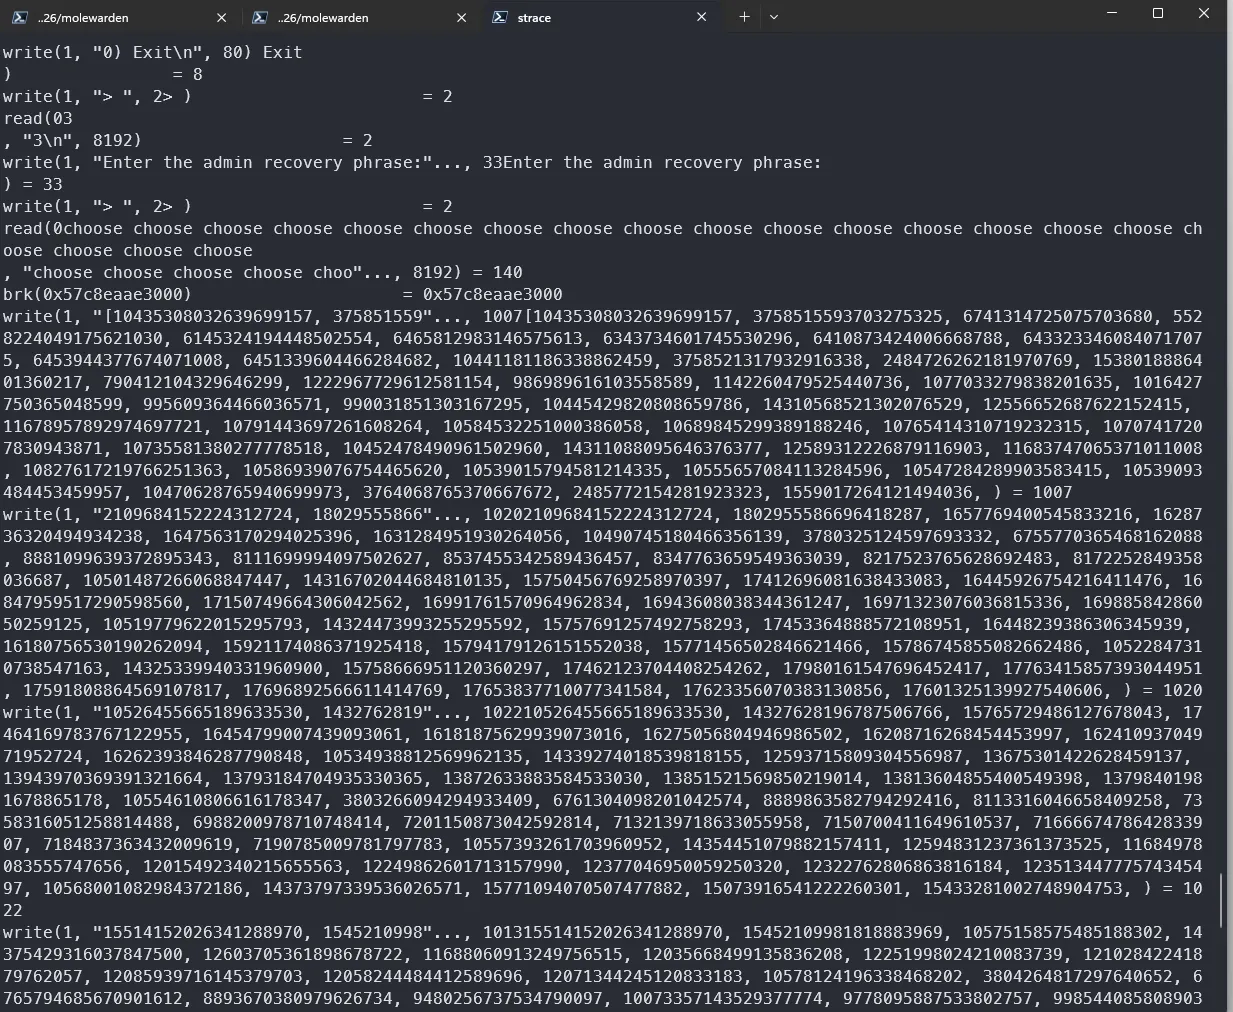
Task: Click the vertical scrollbar thumb
Action: click(x=1221, y=900)
